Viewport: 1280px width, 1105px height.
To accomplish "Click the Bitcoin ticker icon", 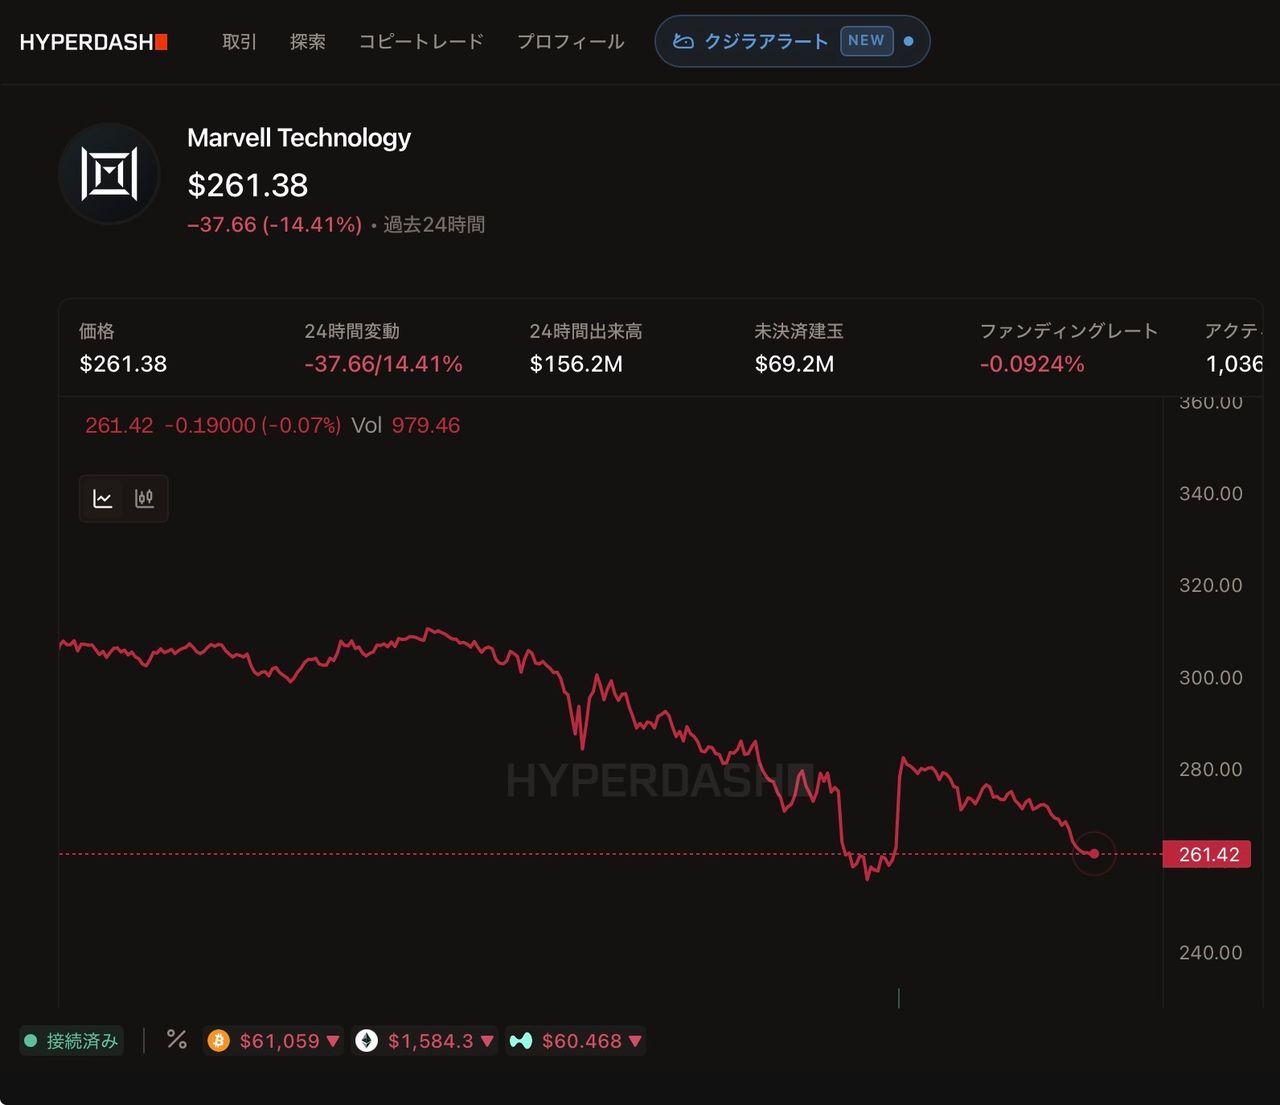I will (x=218, y=1041).
